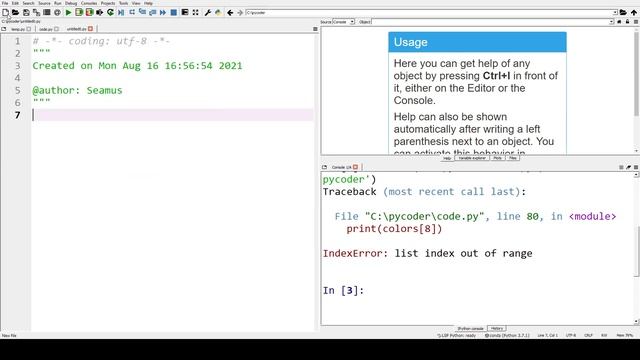The height and width of the screenshot is (360, 640).
Task: Step into function in debugger
Action: (142, 13)
